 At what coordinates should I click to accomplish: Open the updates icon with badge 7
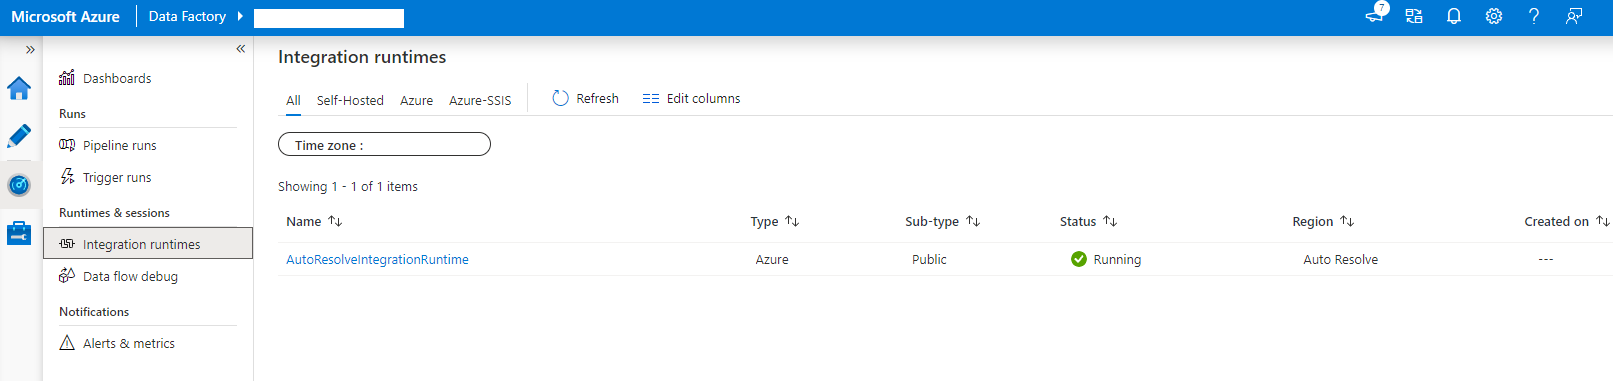(1375, 14)
